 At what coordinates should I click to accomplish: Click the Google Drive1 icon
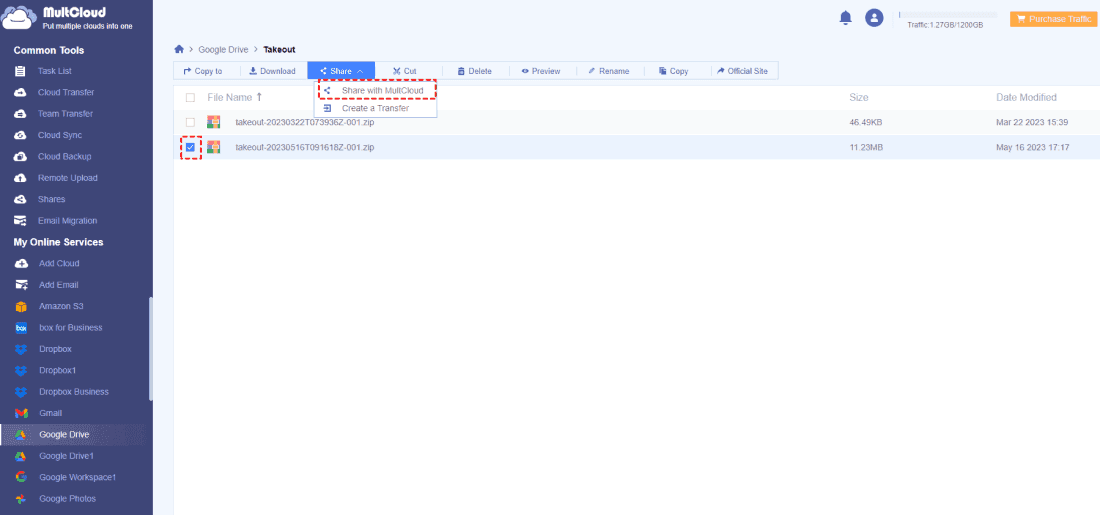pyautogui.click(x=21, y=456)
